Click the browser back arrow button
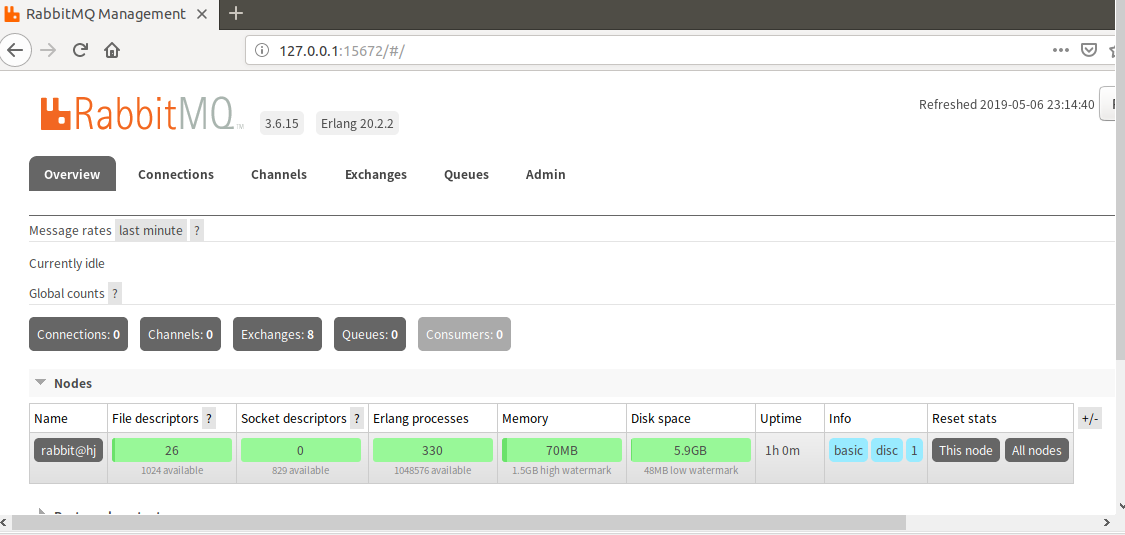Image resolution: width=1125 pixels, height=535 pixels. pos(14,50)
